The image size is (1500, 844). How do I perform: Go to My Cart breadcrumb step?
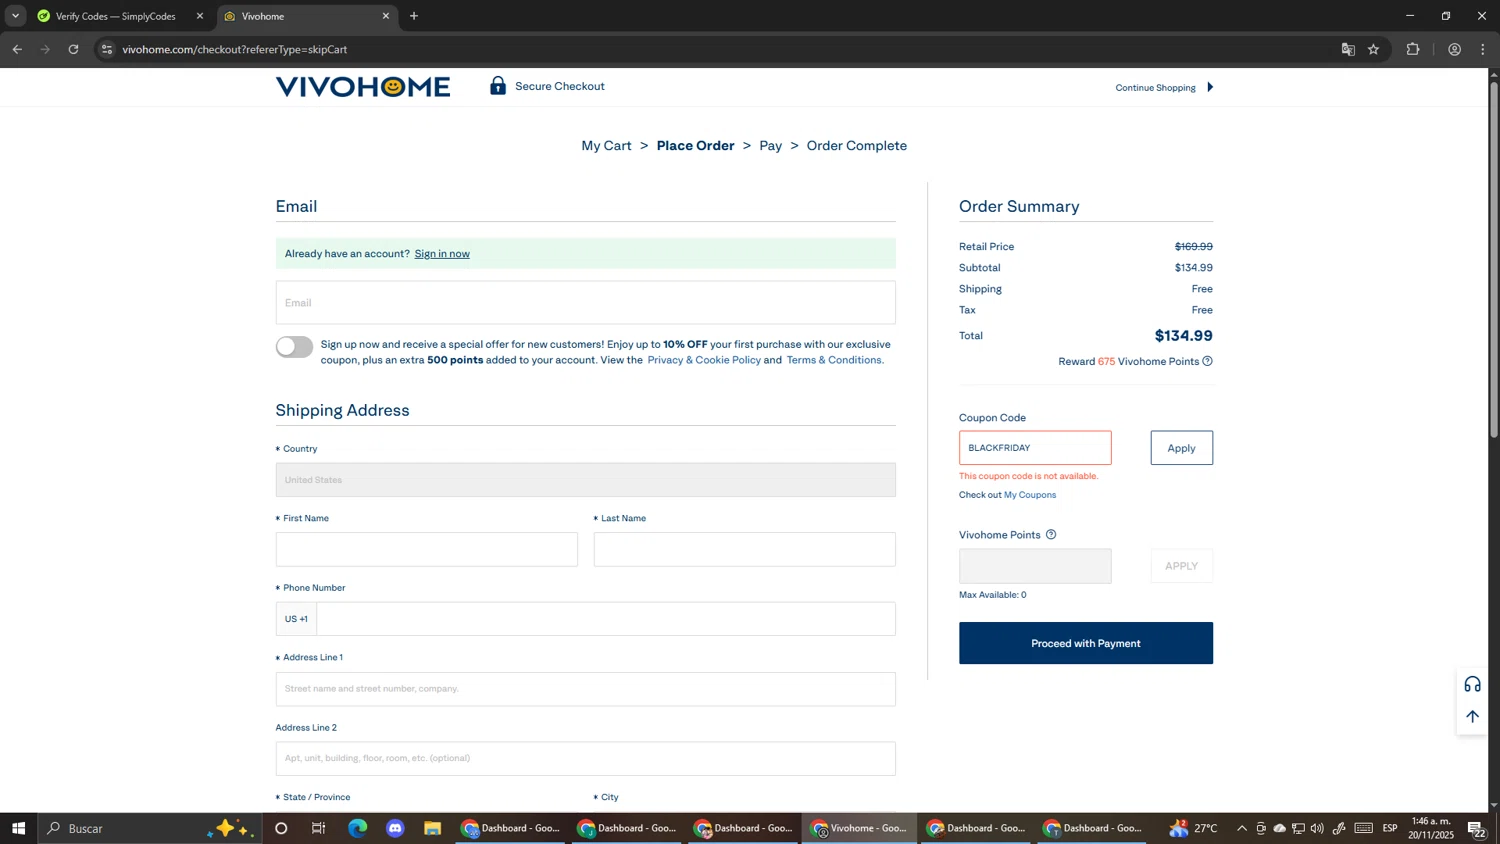pyautogui.click(x=606, y=146)
